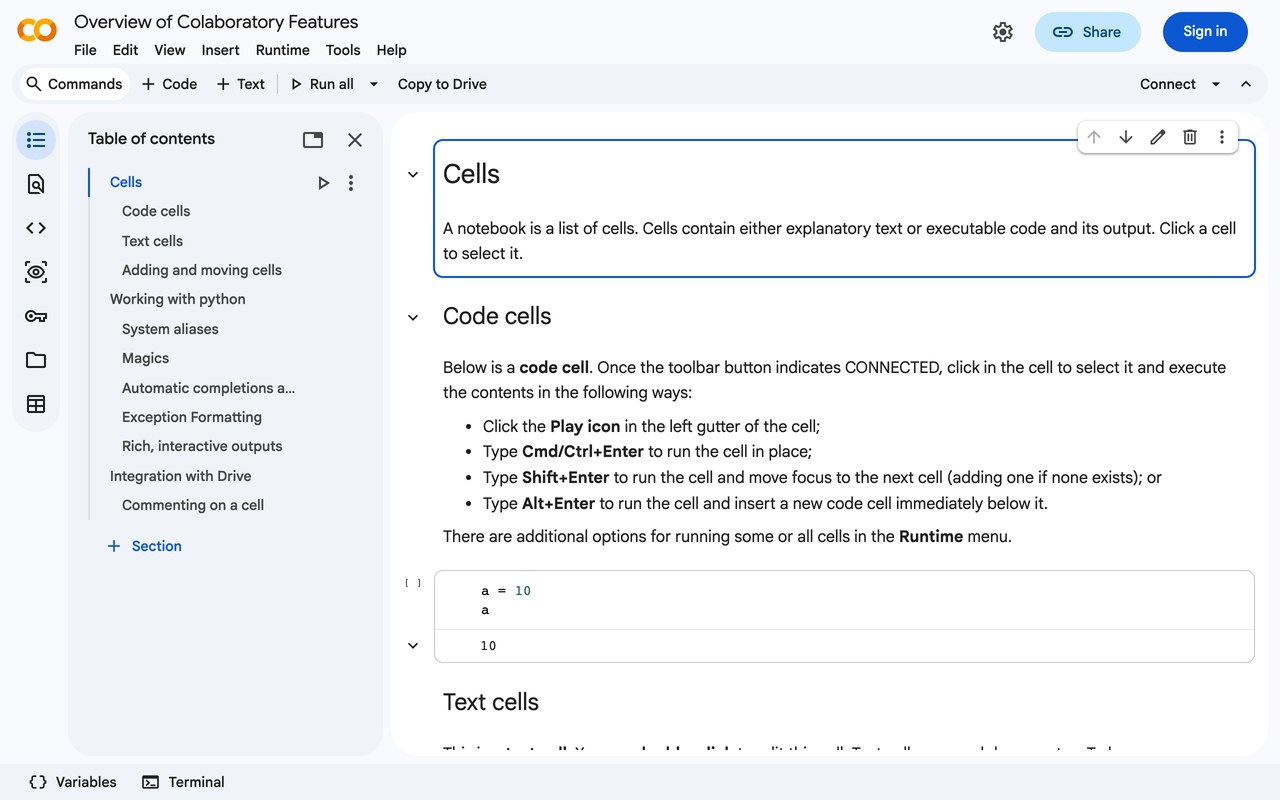Open the Edit menu
The image size is (1280, 800).
click(x=125, y=50)
